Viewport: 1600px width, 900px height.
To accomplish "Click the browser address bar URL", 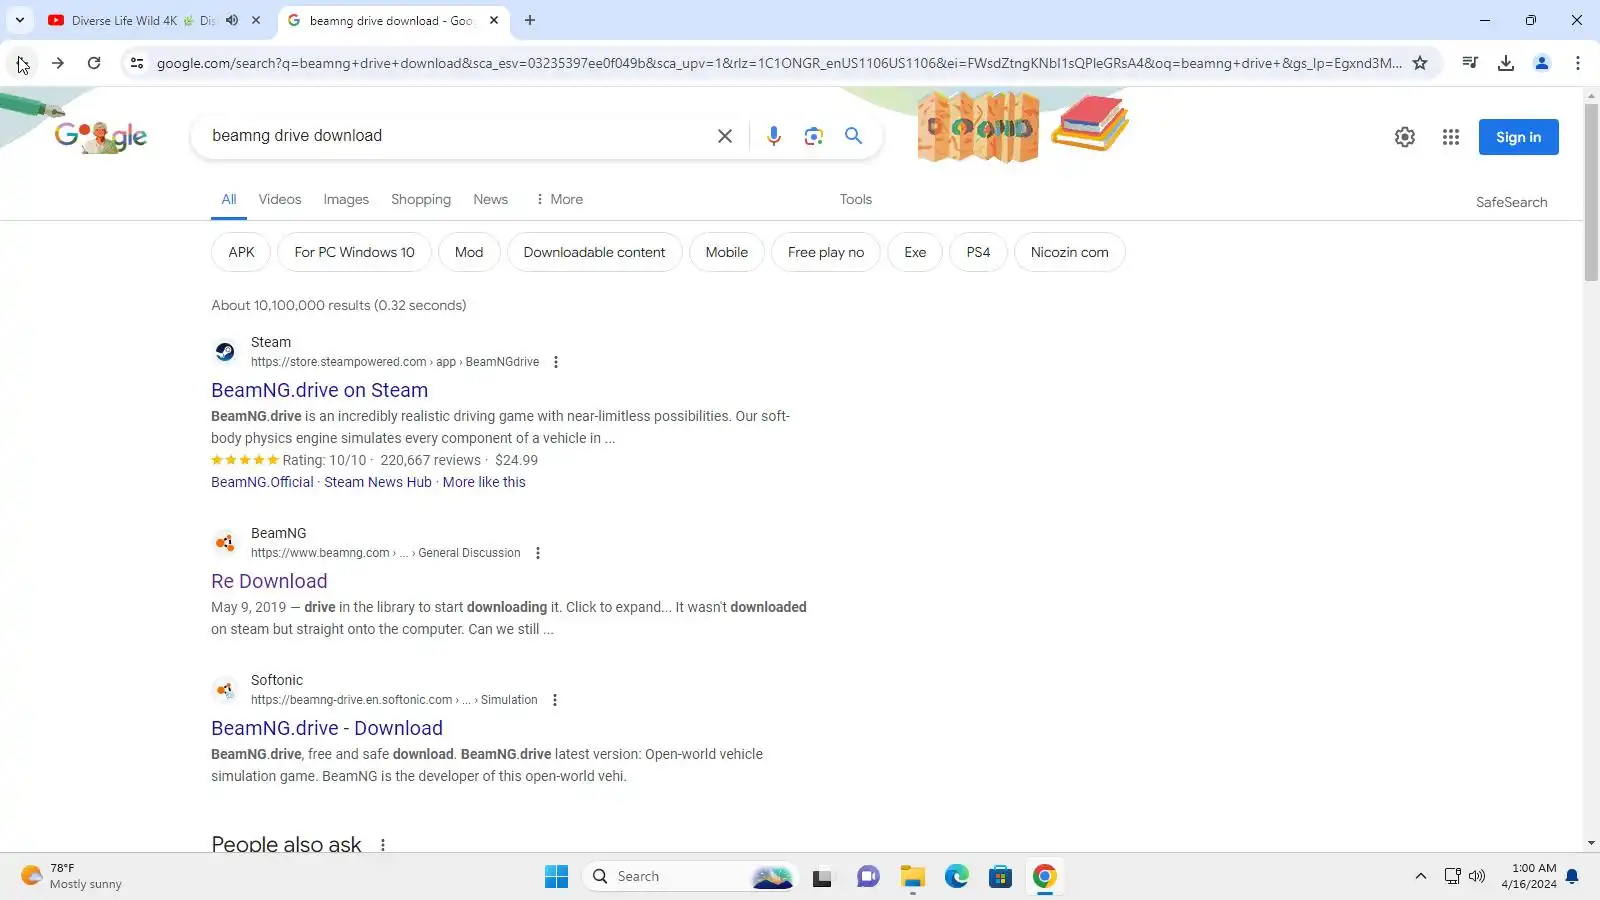I will tap(778, 63).
